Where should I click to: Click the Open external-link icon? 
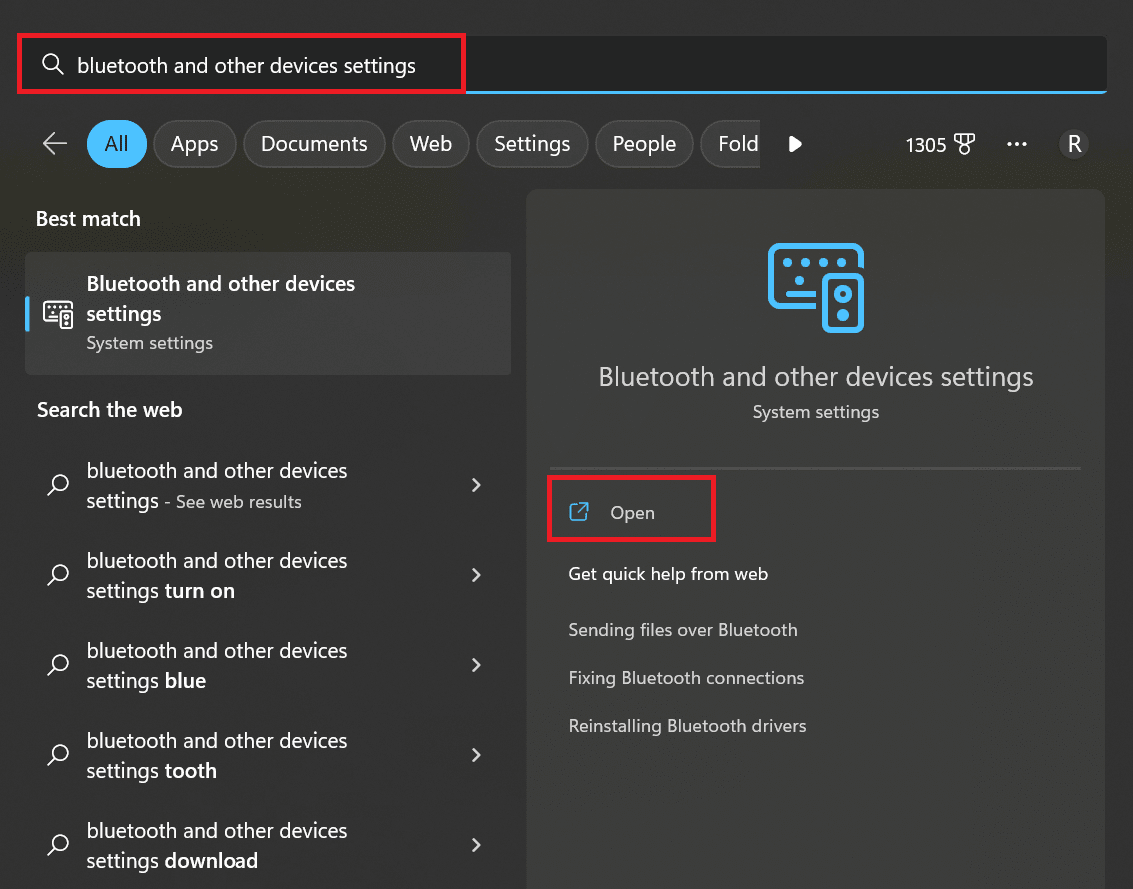point(579,510)
